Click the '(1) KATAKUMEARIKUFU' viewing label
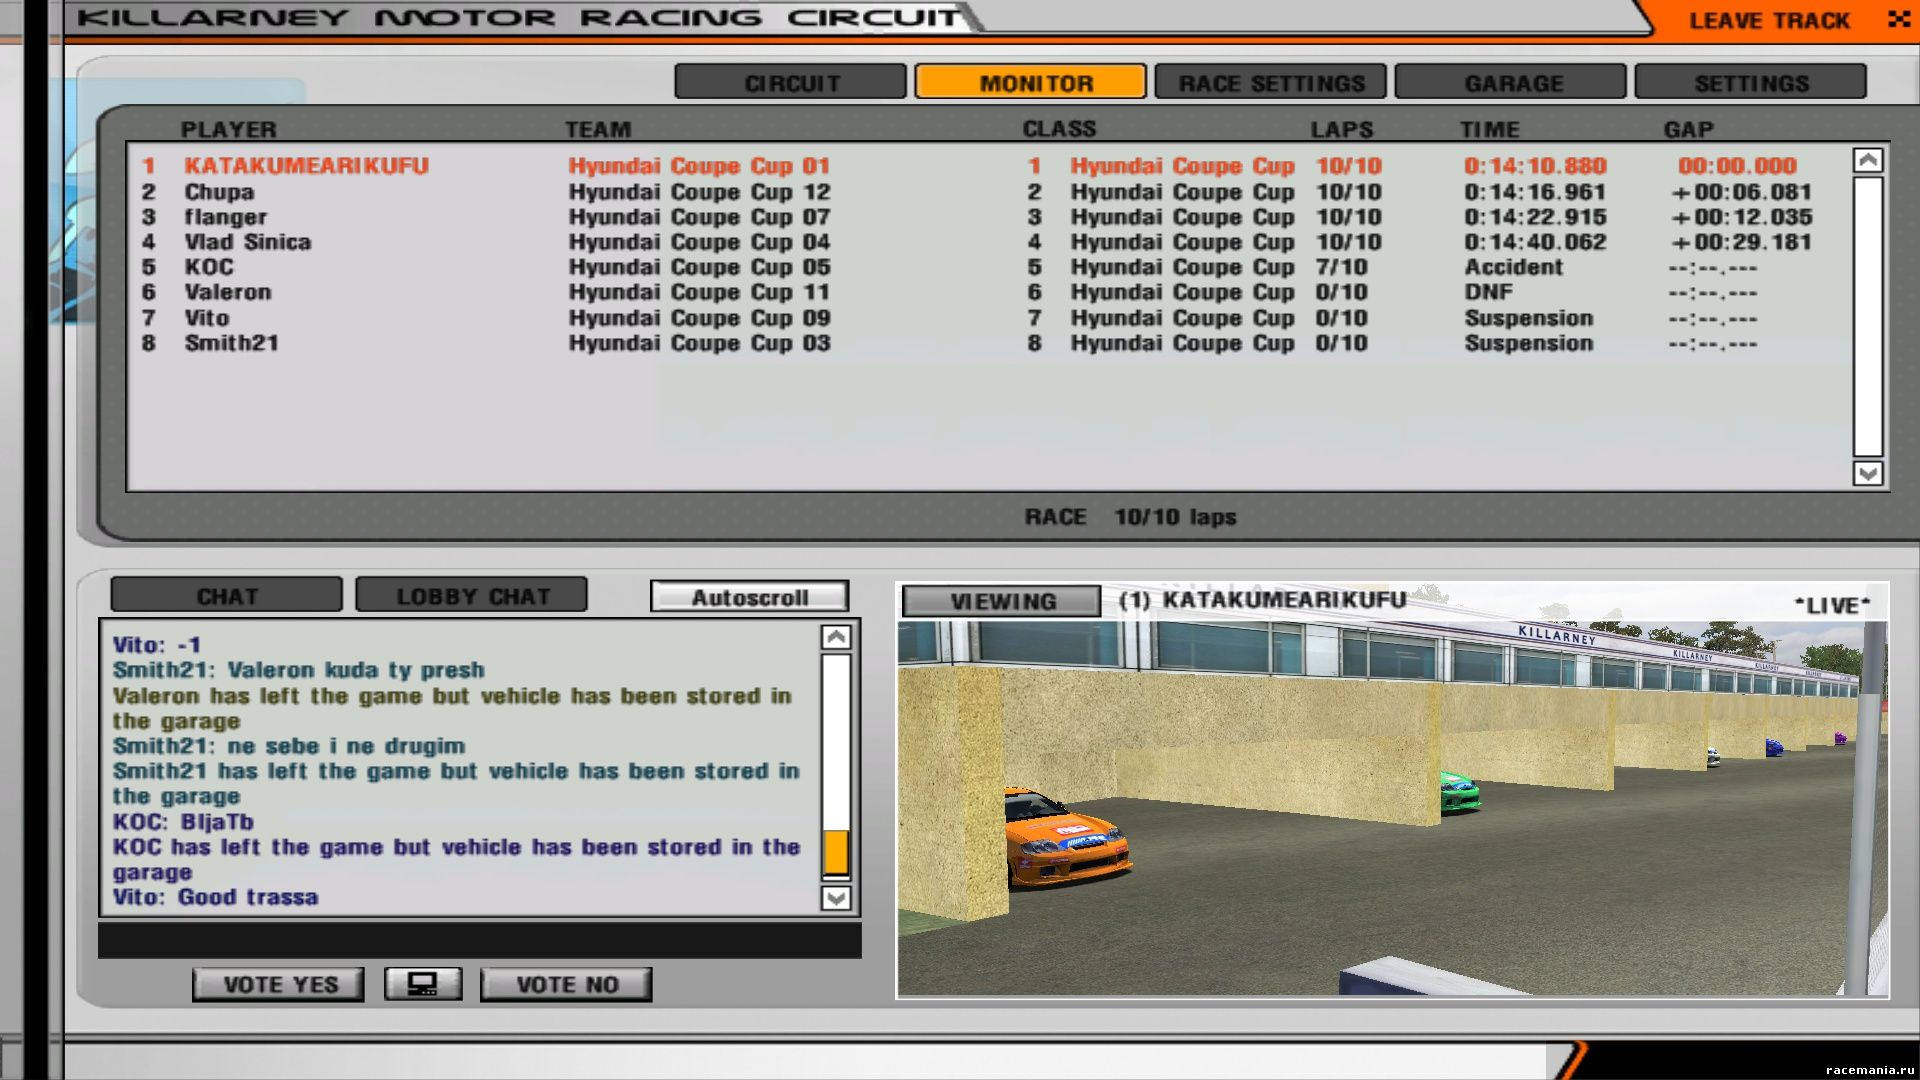This screenshot has height=1080, width=1920. [x=1262, y=600]
